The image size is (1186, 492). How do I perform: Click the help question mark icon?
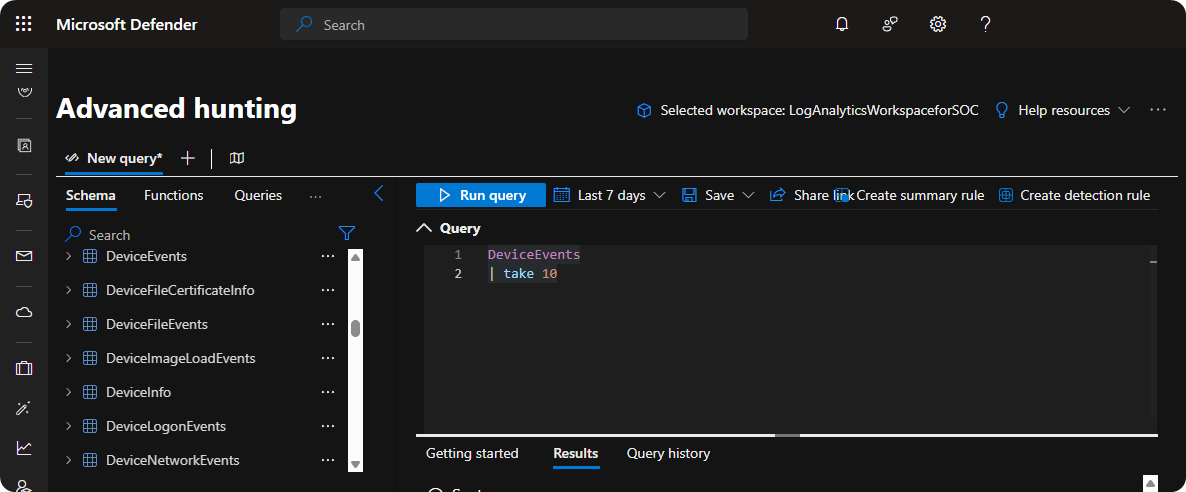(985, 24)
